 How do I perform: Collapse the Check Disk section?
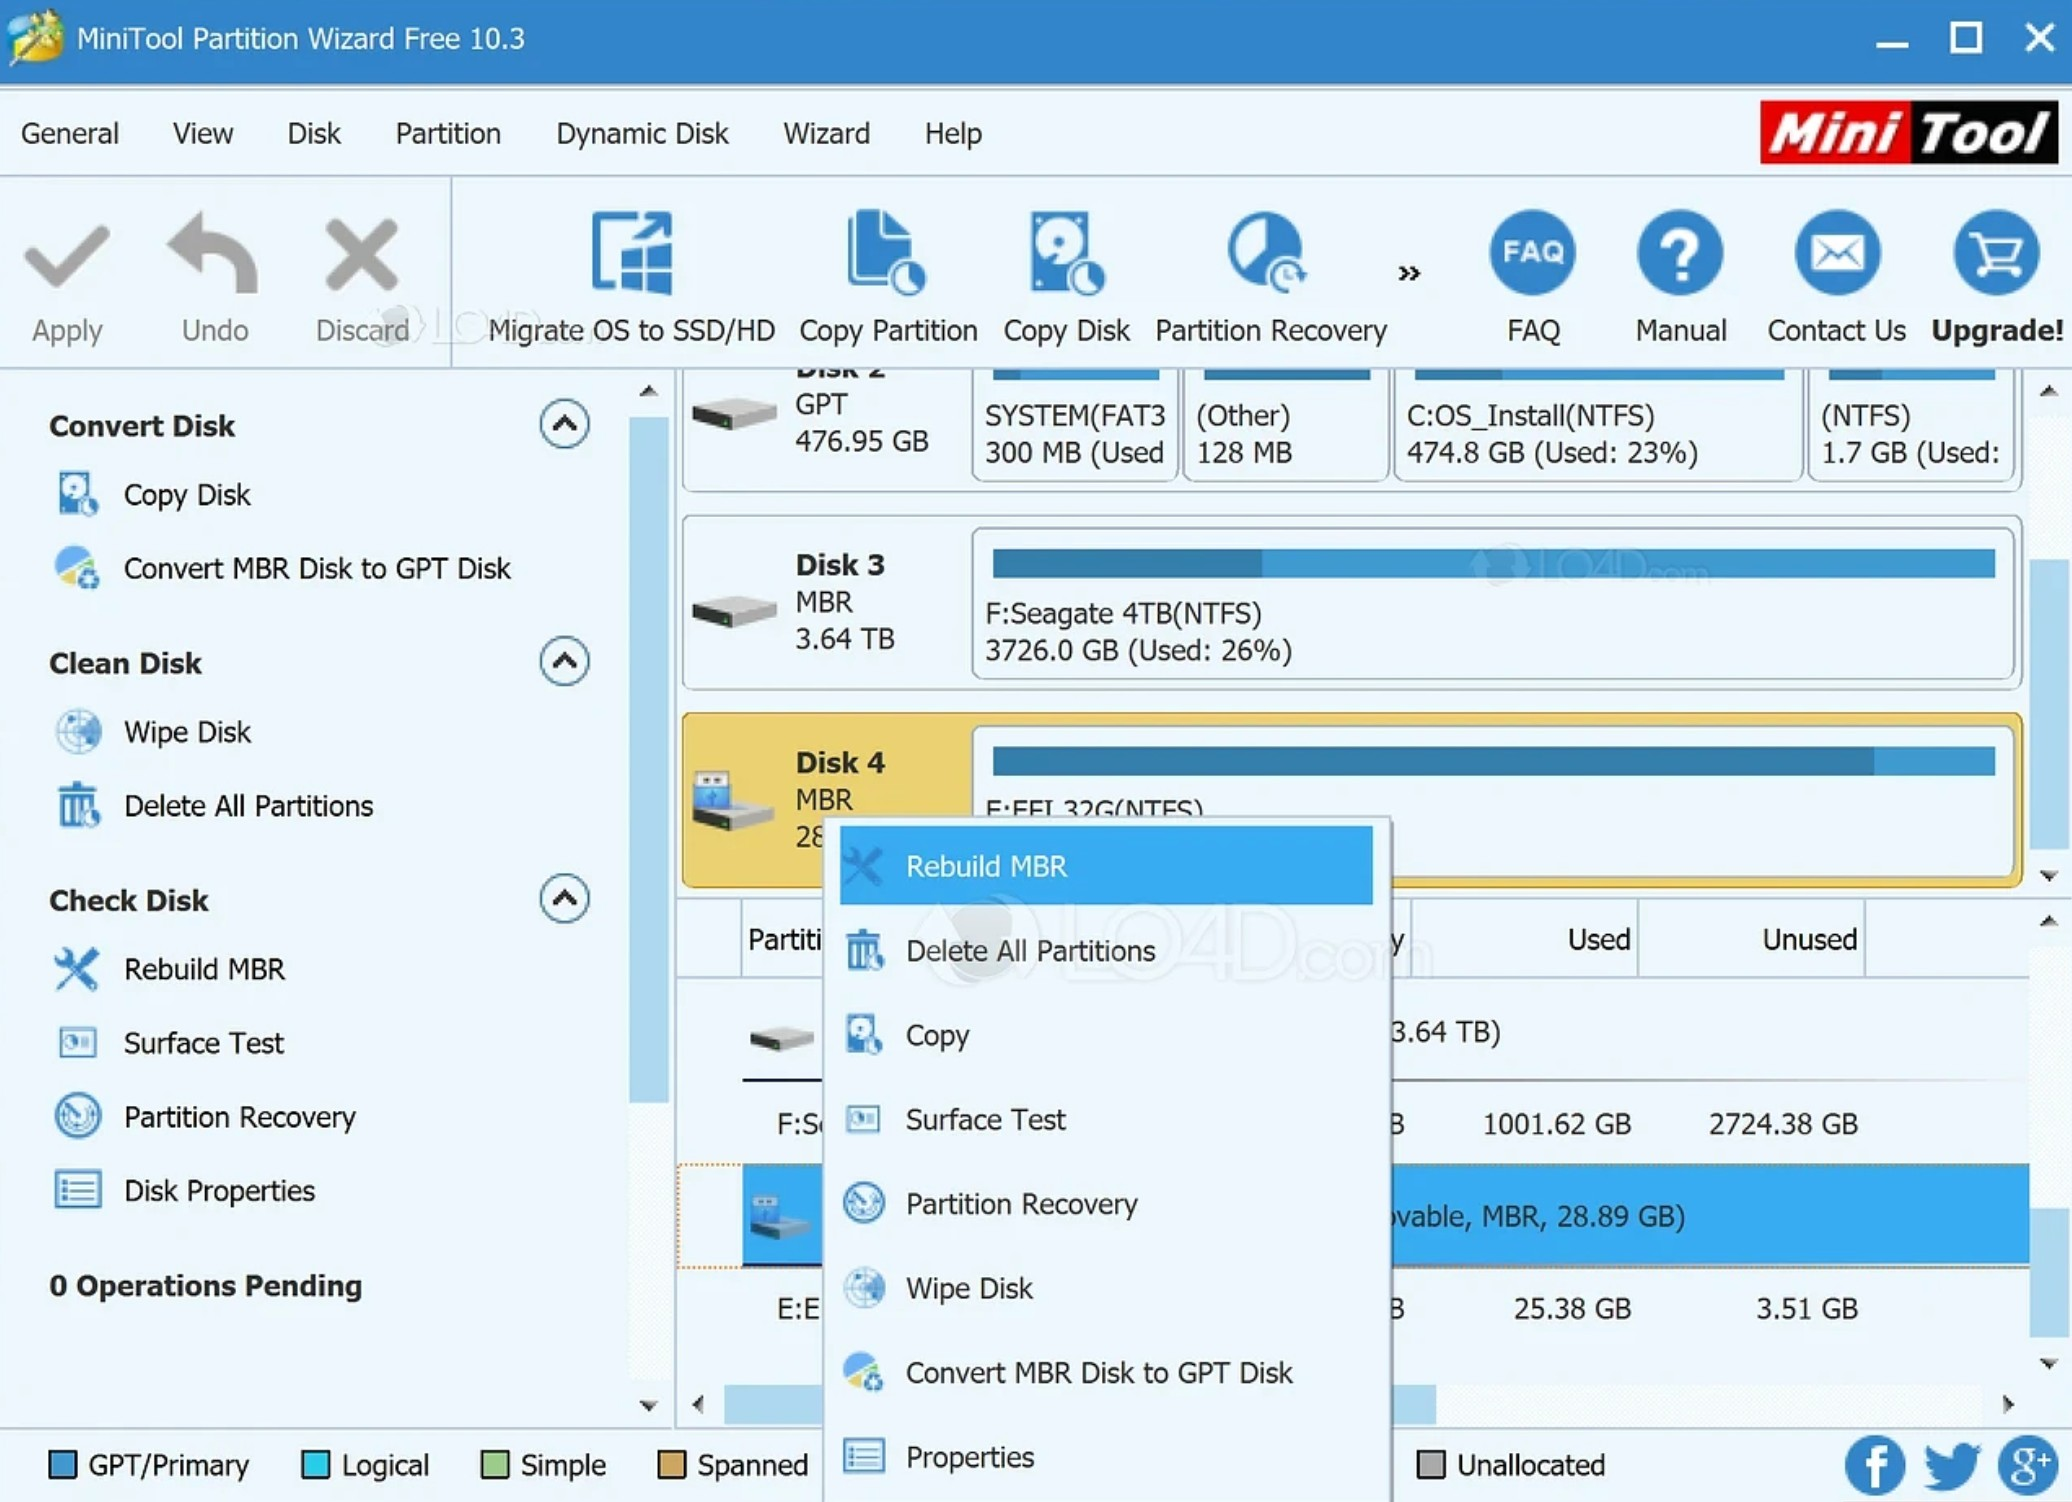click(564, 898)
